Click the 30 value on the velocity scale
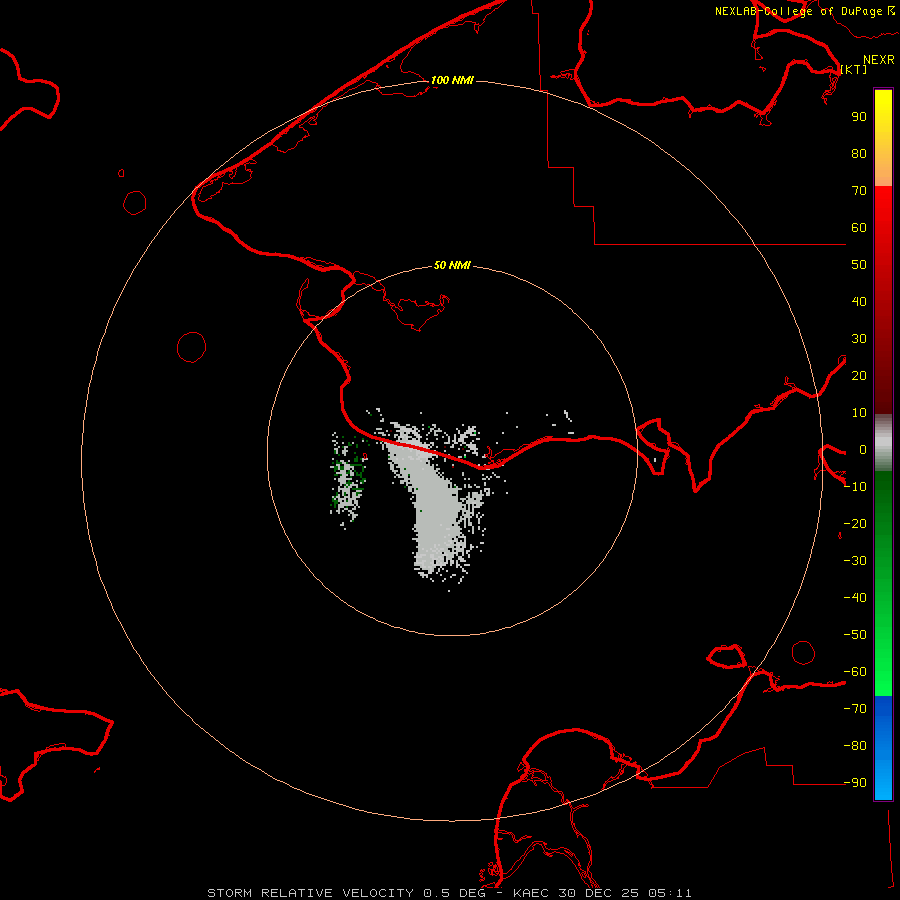Image resolution: width=900 pixels, height=900 pixels. coord(859,339)
